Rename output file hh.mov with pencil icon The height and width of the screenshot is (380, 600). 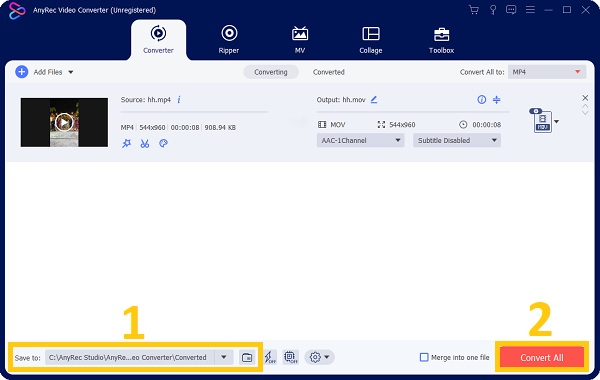(x=374, y=99)
